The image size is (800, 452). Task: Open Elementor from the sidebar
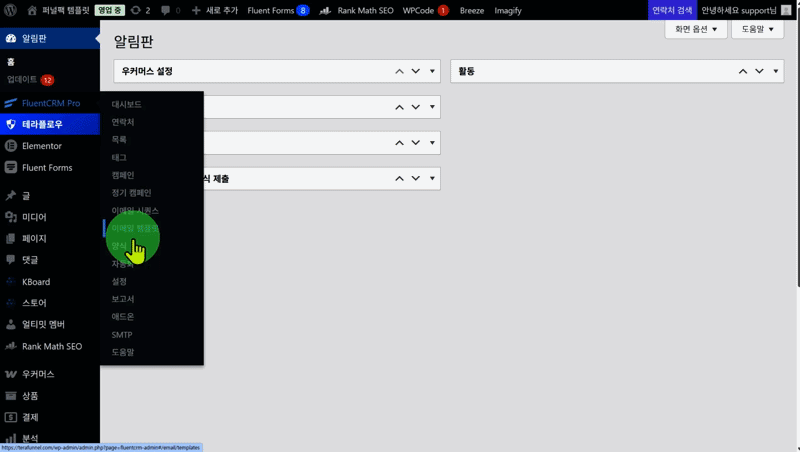coord(41,146)
